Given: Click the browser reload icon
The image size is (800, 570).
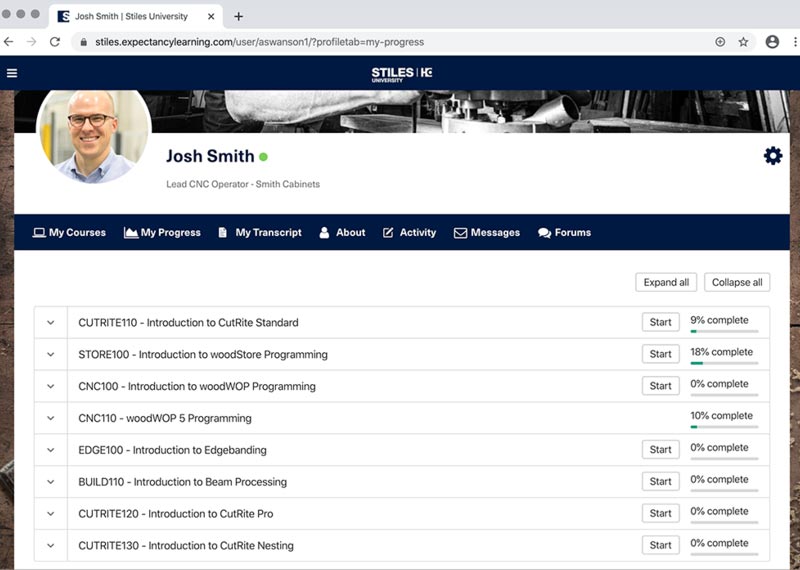Looking at the screenshot, I should pyautogui.click(x=55, y=42).
